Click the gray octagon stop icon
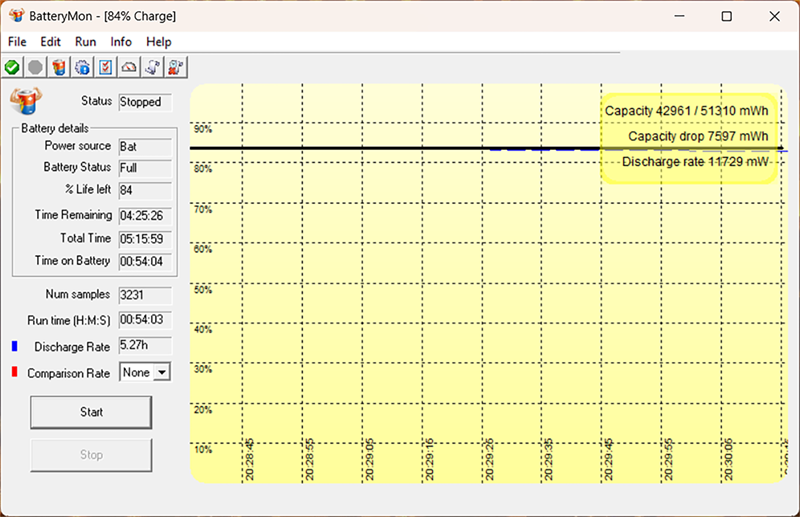 pyautogui.click(x=35, y=67)
